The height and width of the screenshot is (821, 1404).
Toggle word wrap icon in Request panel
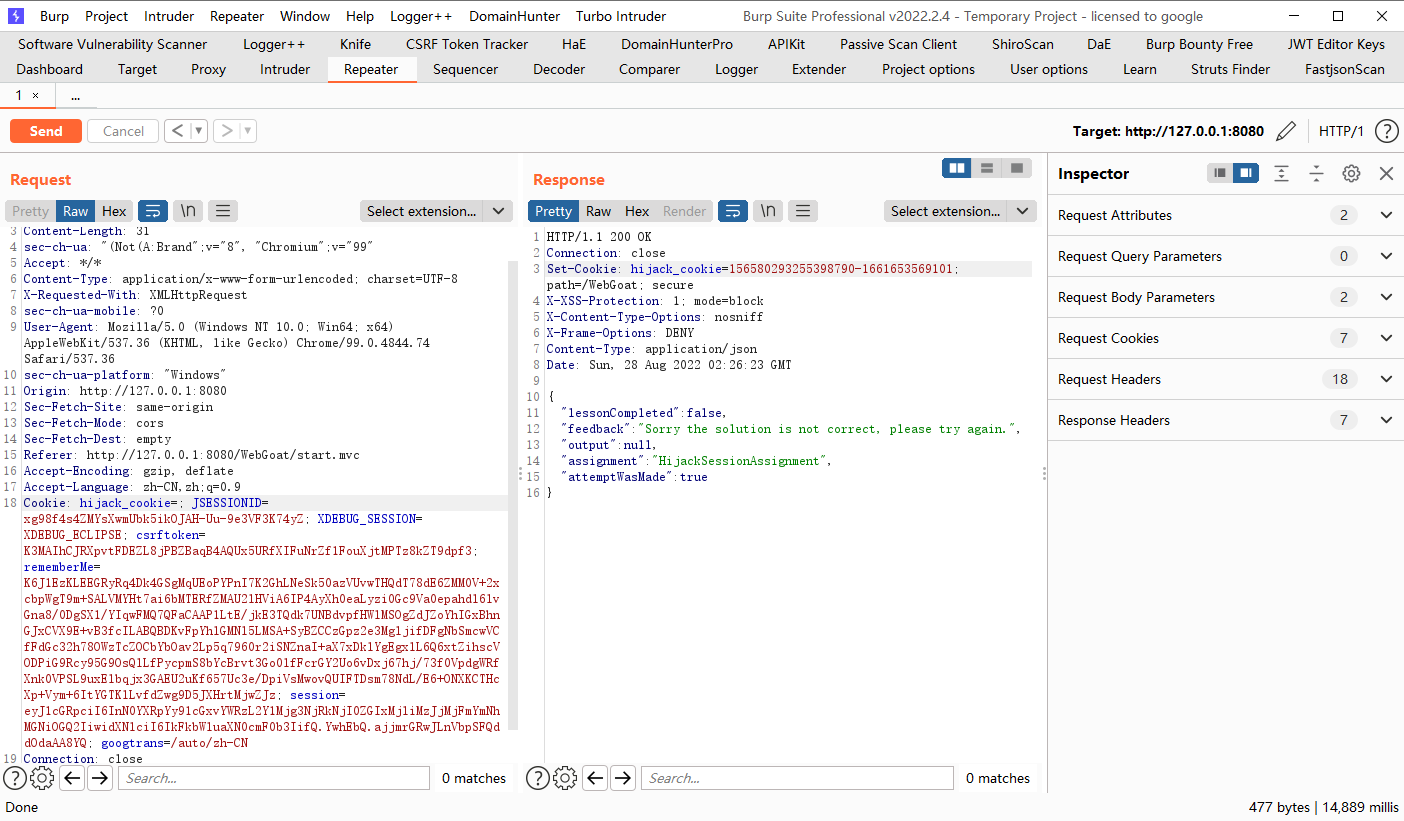point(153,211)
